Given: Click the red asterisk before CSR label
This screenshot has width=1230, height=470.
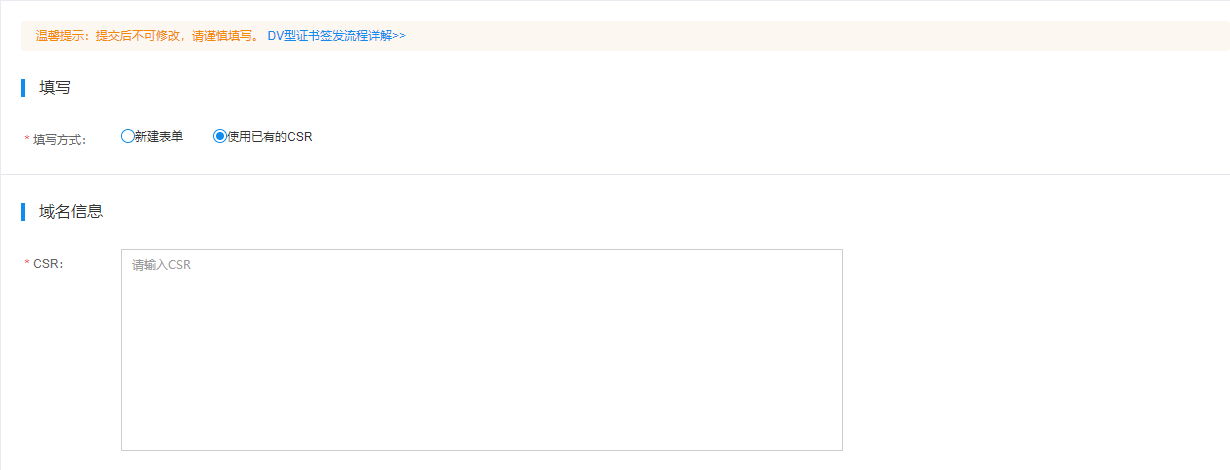Looking at the screenshot, I should 27,264.
